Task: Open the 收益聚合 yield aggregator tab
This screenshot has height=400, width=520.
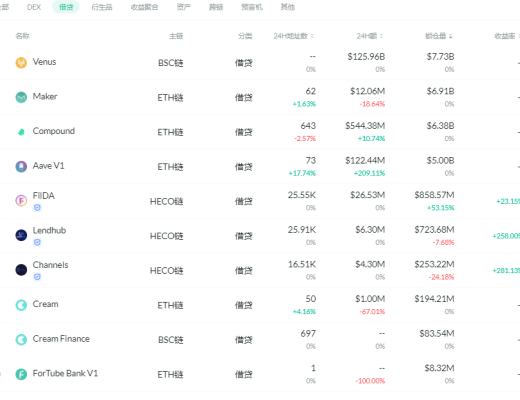Action: pos(144,7)
